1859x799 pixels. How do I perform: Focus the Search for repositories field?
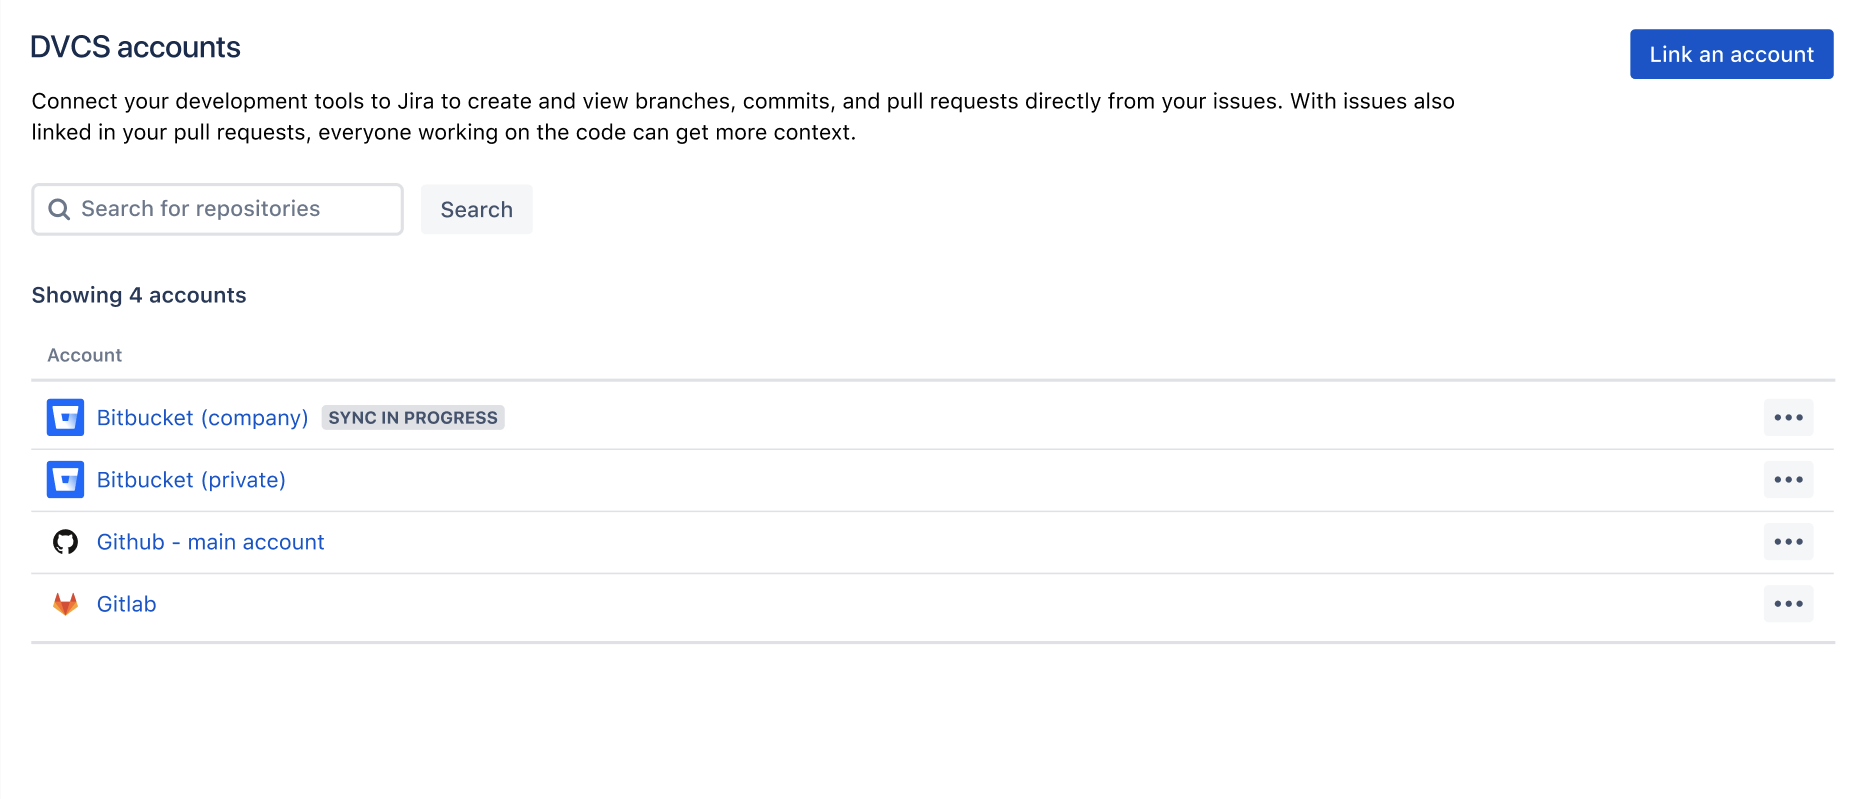coord(217,209)
